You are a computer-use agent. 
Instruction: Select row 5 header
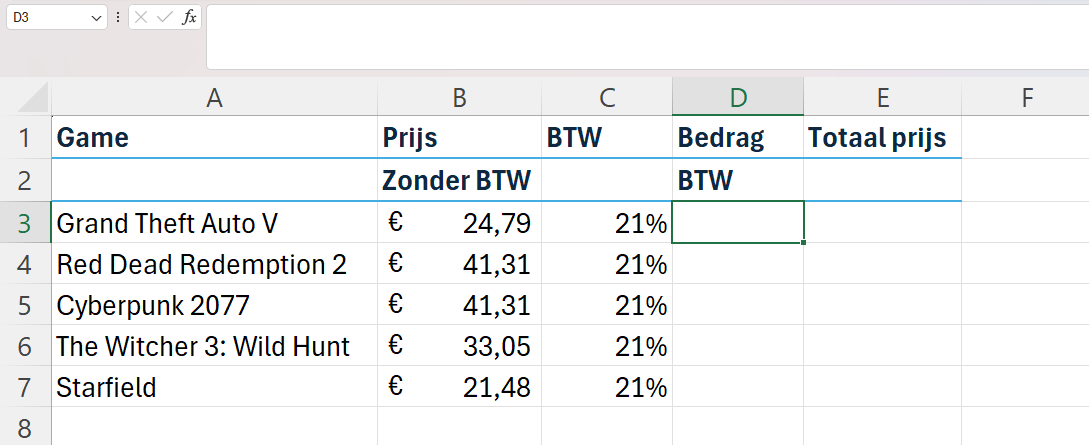25,305
